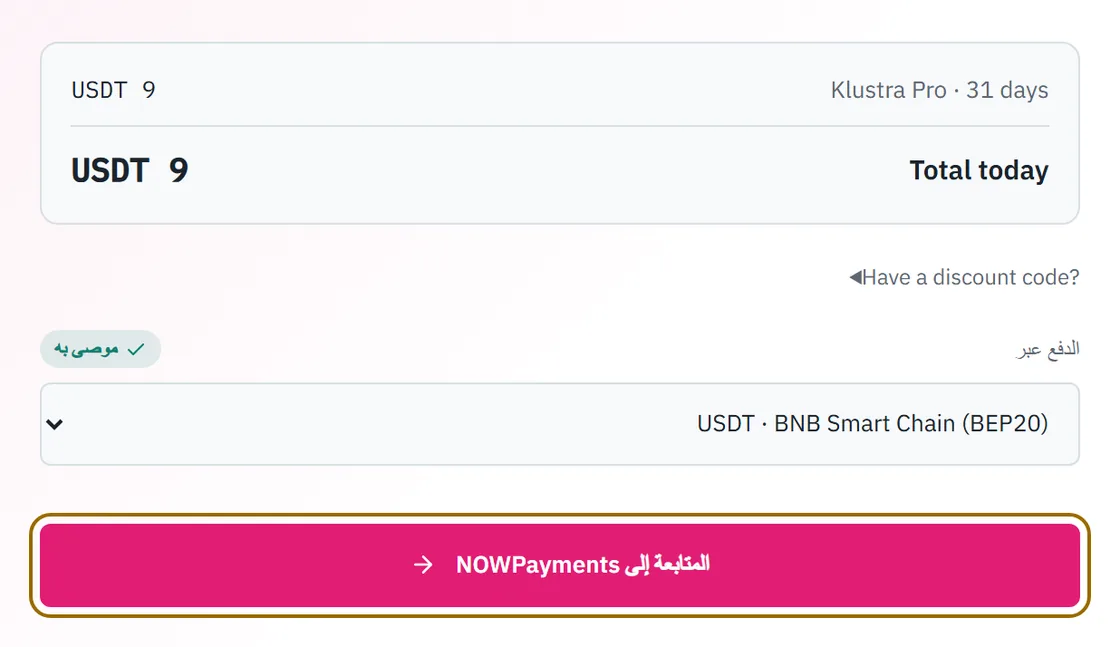
Task: Click the NOWPayments text on the button
Action: coord(538,565)
